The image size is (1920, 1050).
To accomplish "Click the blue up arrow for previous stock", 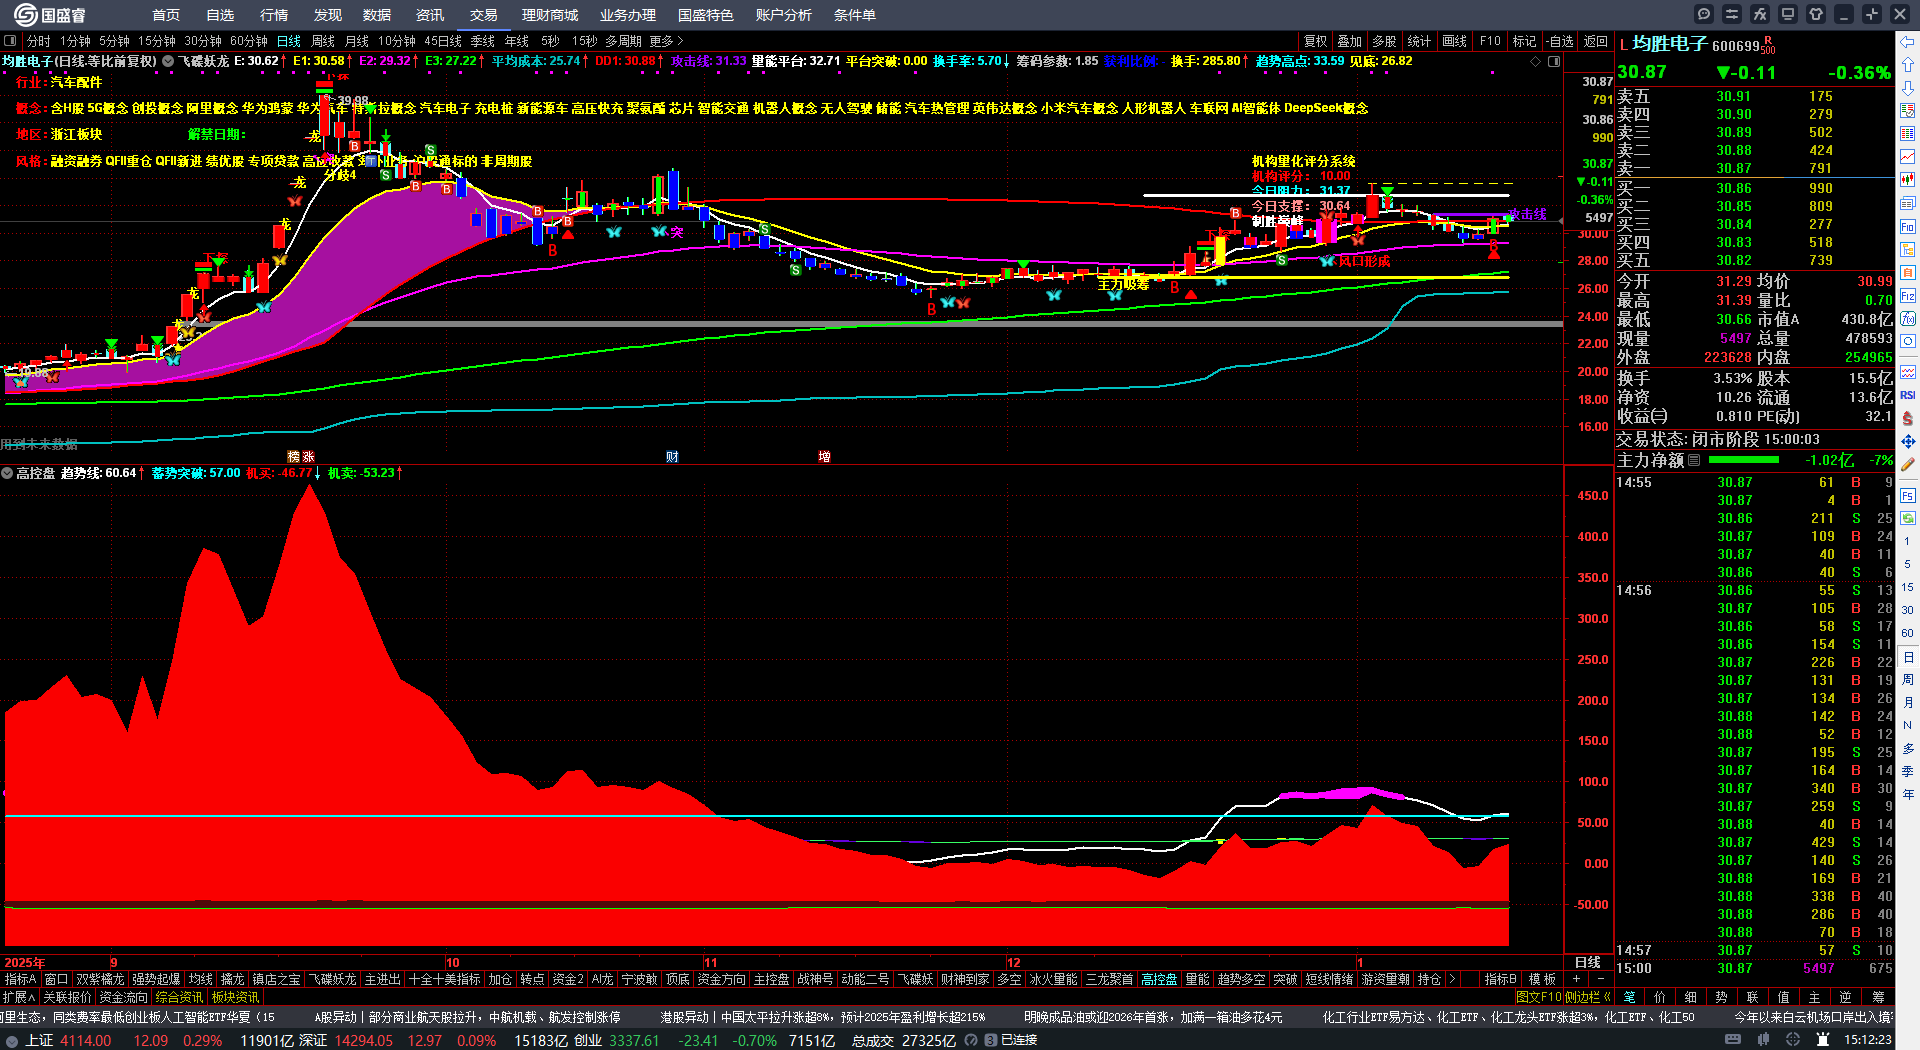I will pyautogui.click(x=1908, y=65).
